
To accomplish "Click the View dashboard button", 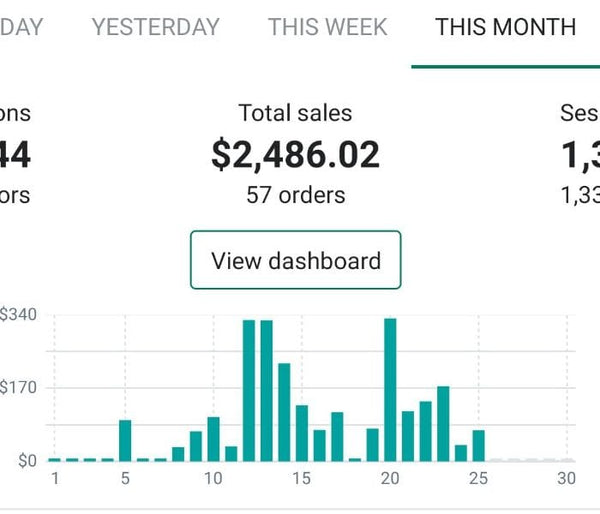I will tap(295, 260).
